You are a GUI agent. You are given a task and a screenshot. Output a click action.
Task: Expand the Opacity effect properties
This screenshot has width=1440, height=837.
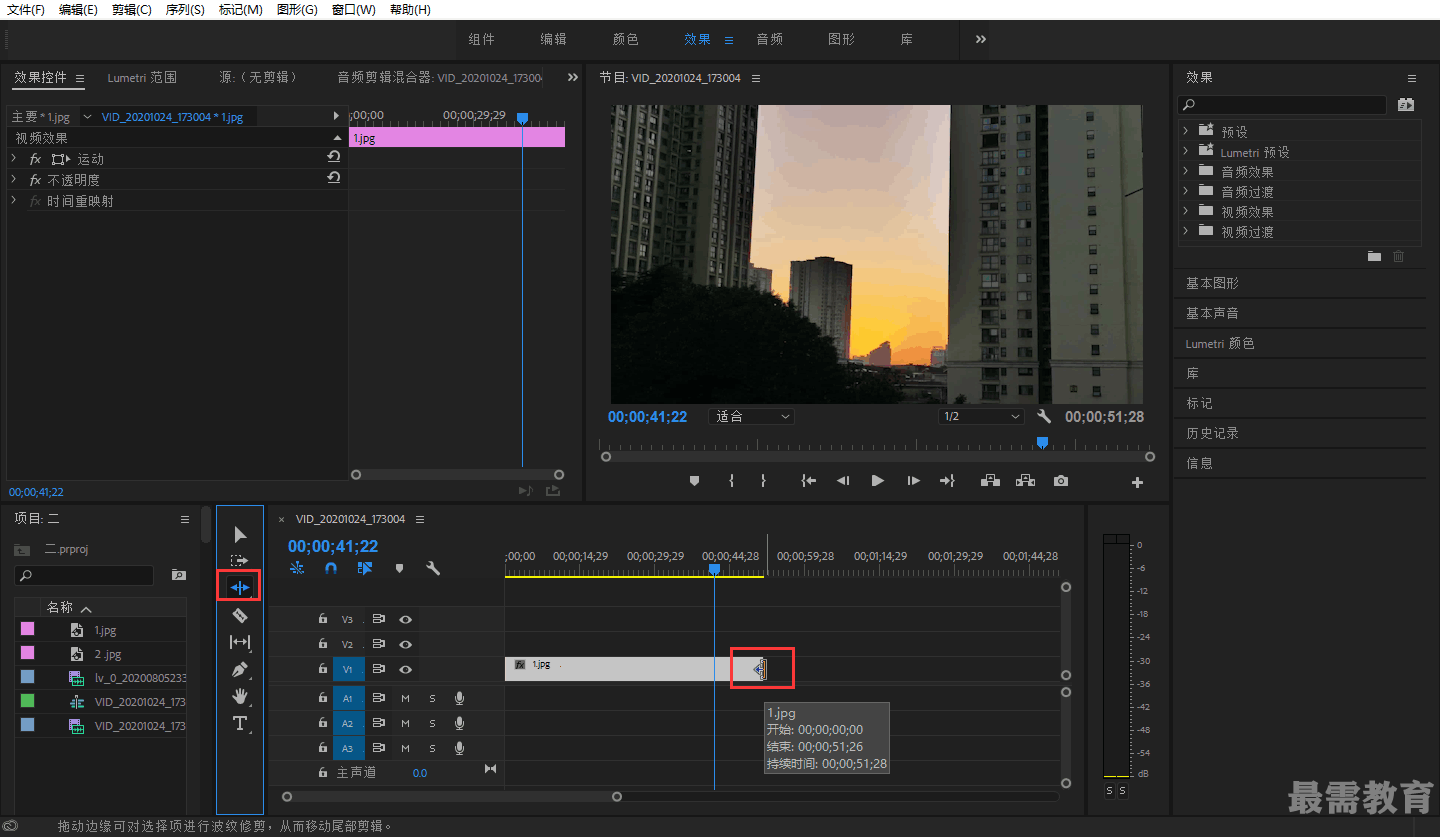coord(14,179)
